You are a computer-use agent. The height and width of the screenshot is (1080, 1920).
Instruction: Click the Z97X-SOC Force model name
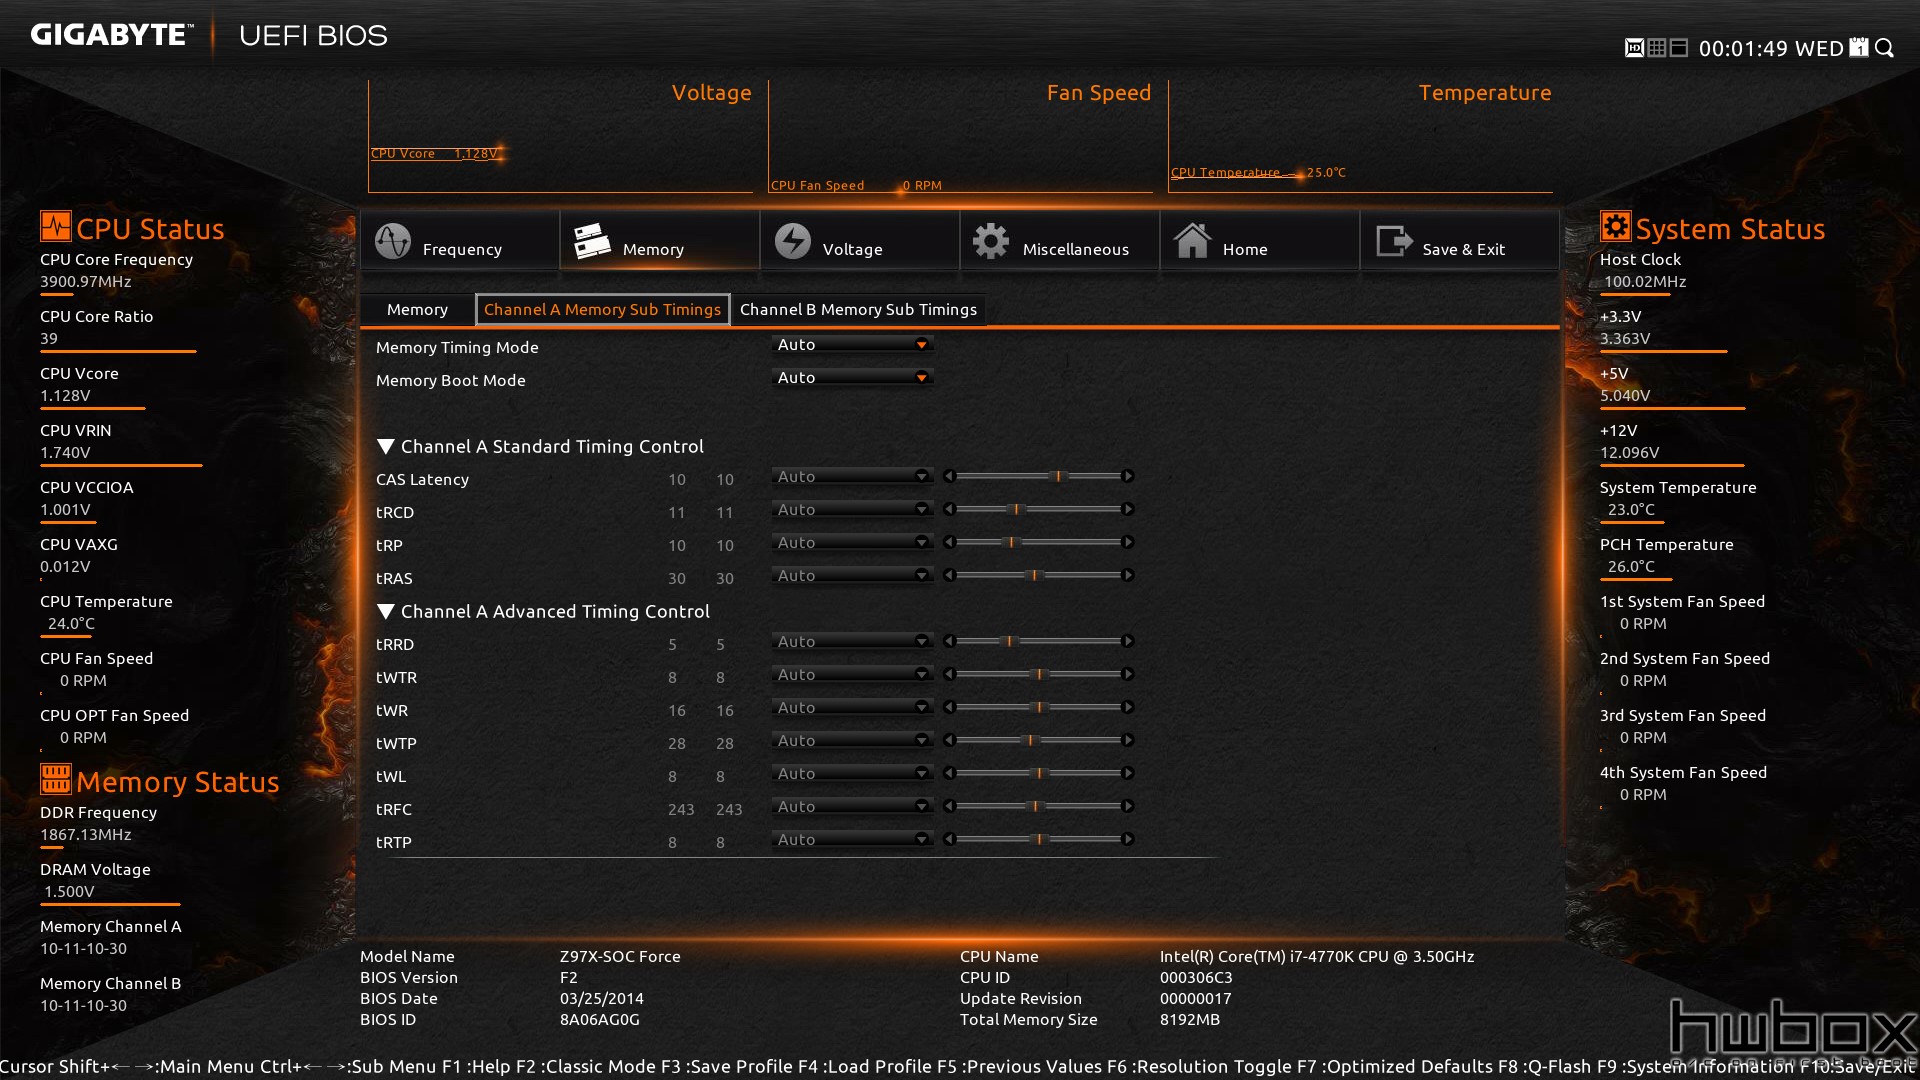tap(620, 956)
